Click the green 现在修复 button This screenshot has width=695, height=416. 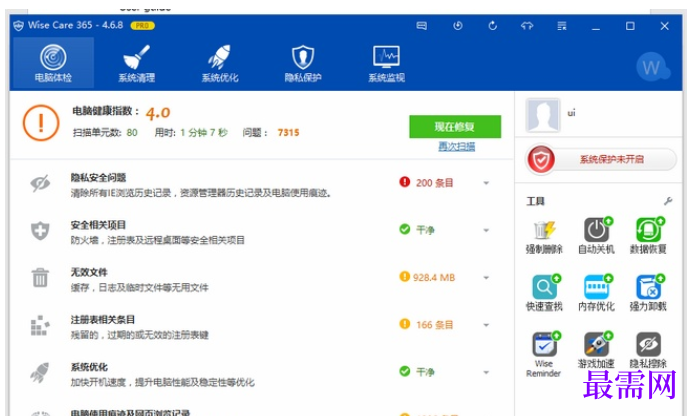(x=455, y=127)
